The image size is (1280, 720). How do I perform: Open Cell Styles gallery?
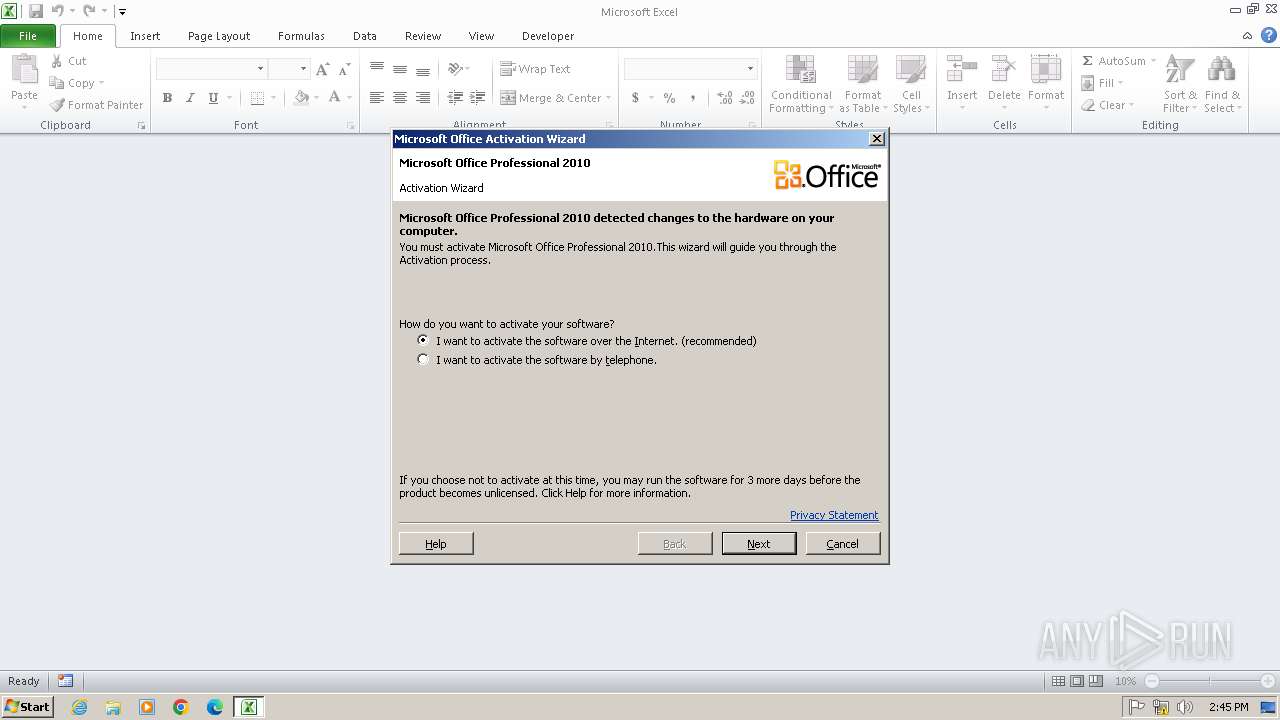[911, 84]
